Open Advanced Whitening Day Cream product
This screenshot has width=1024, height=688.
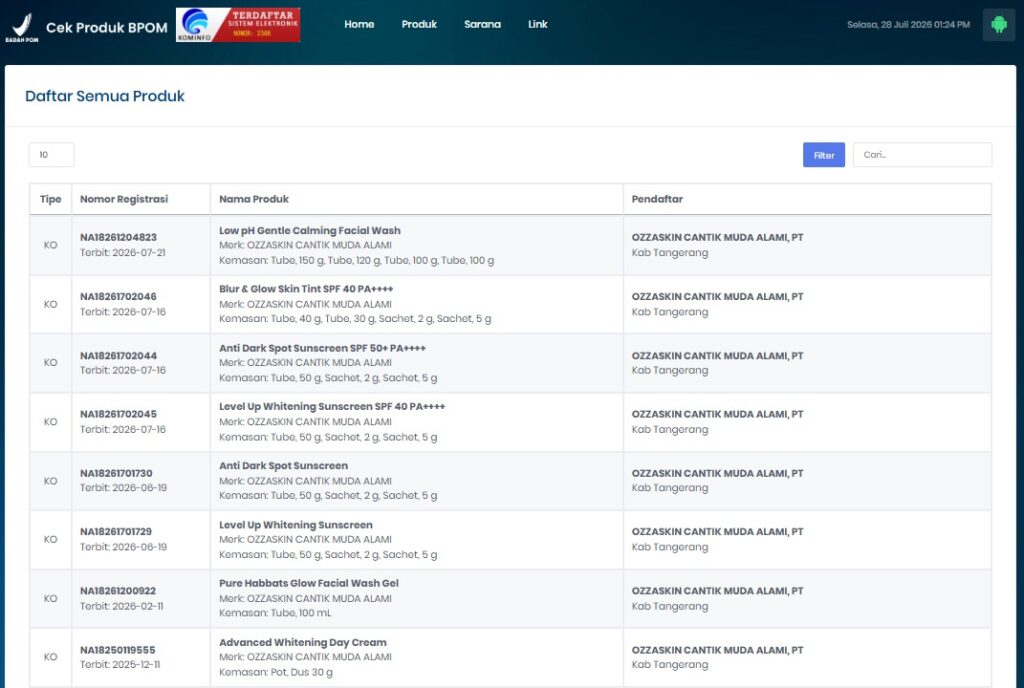[x=303, y=642]
